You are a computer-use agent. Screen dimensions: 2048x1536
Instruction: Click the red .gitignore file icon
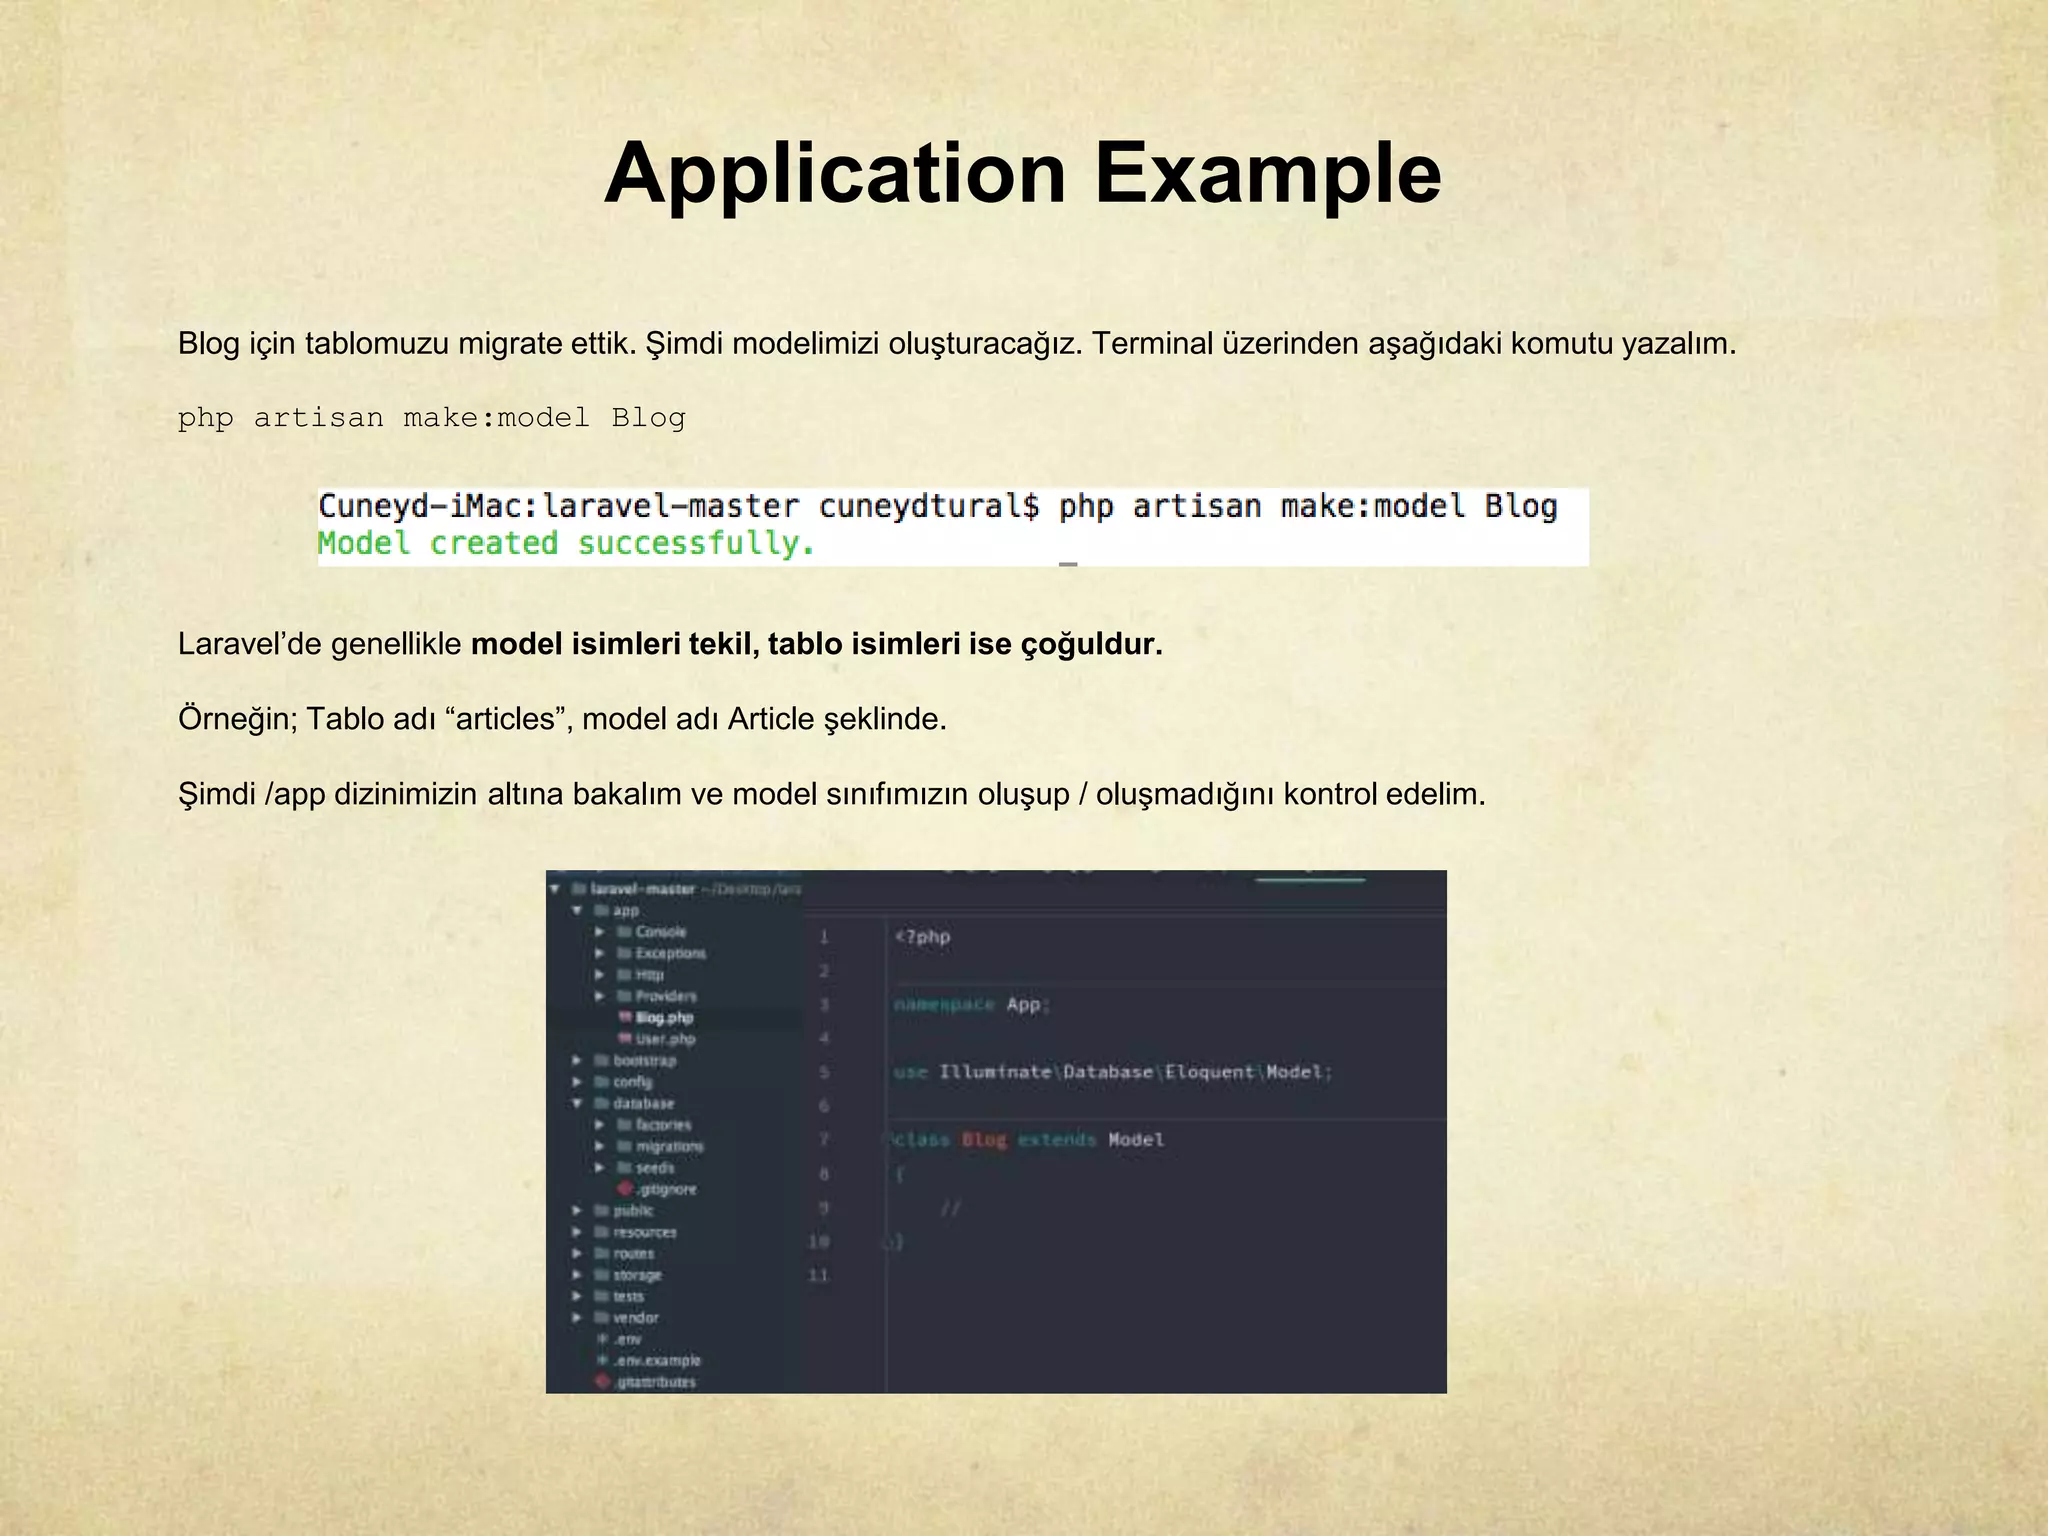click(625, 1189)
